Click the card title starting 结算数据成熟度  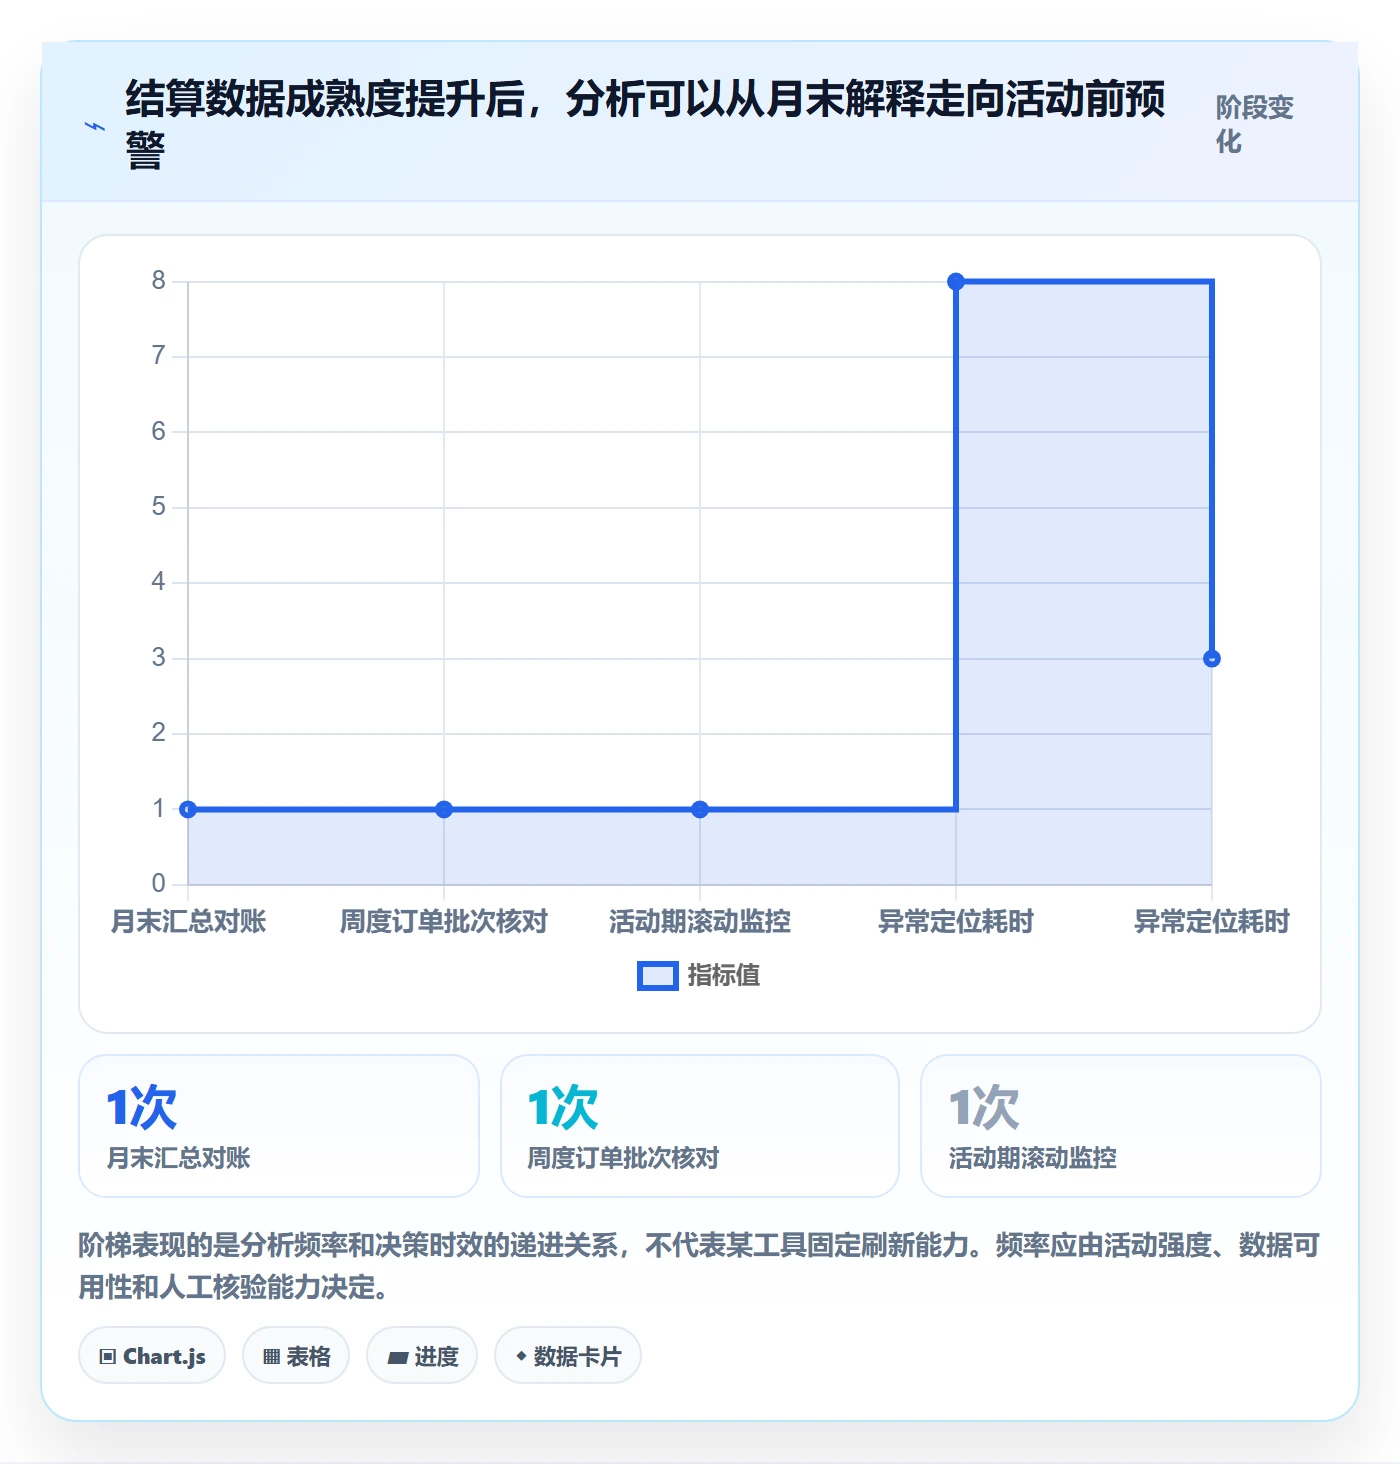645,124
